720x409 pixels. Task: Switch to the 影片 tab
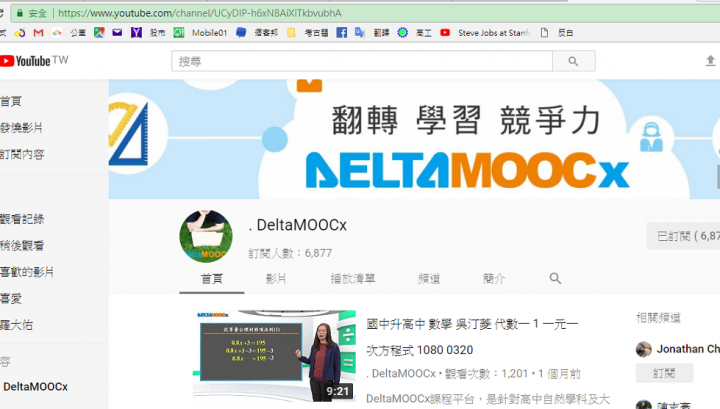[276, 279]
